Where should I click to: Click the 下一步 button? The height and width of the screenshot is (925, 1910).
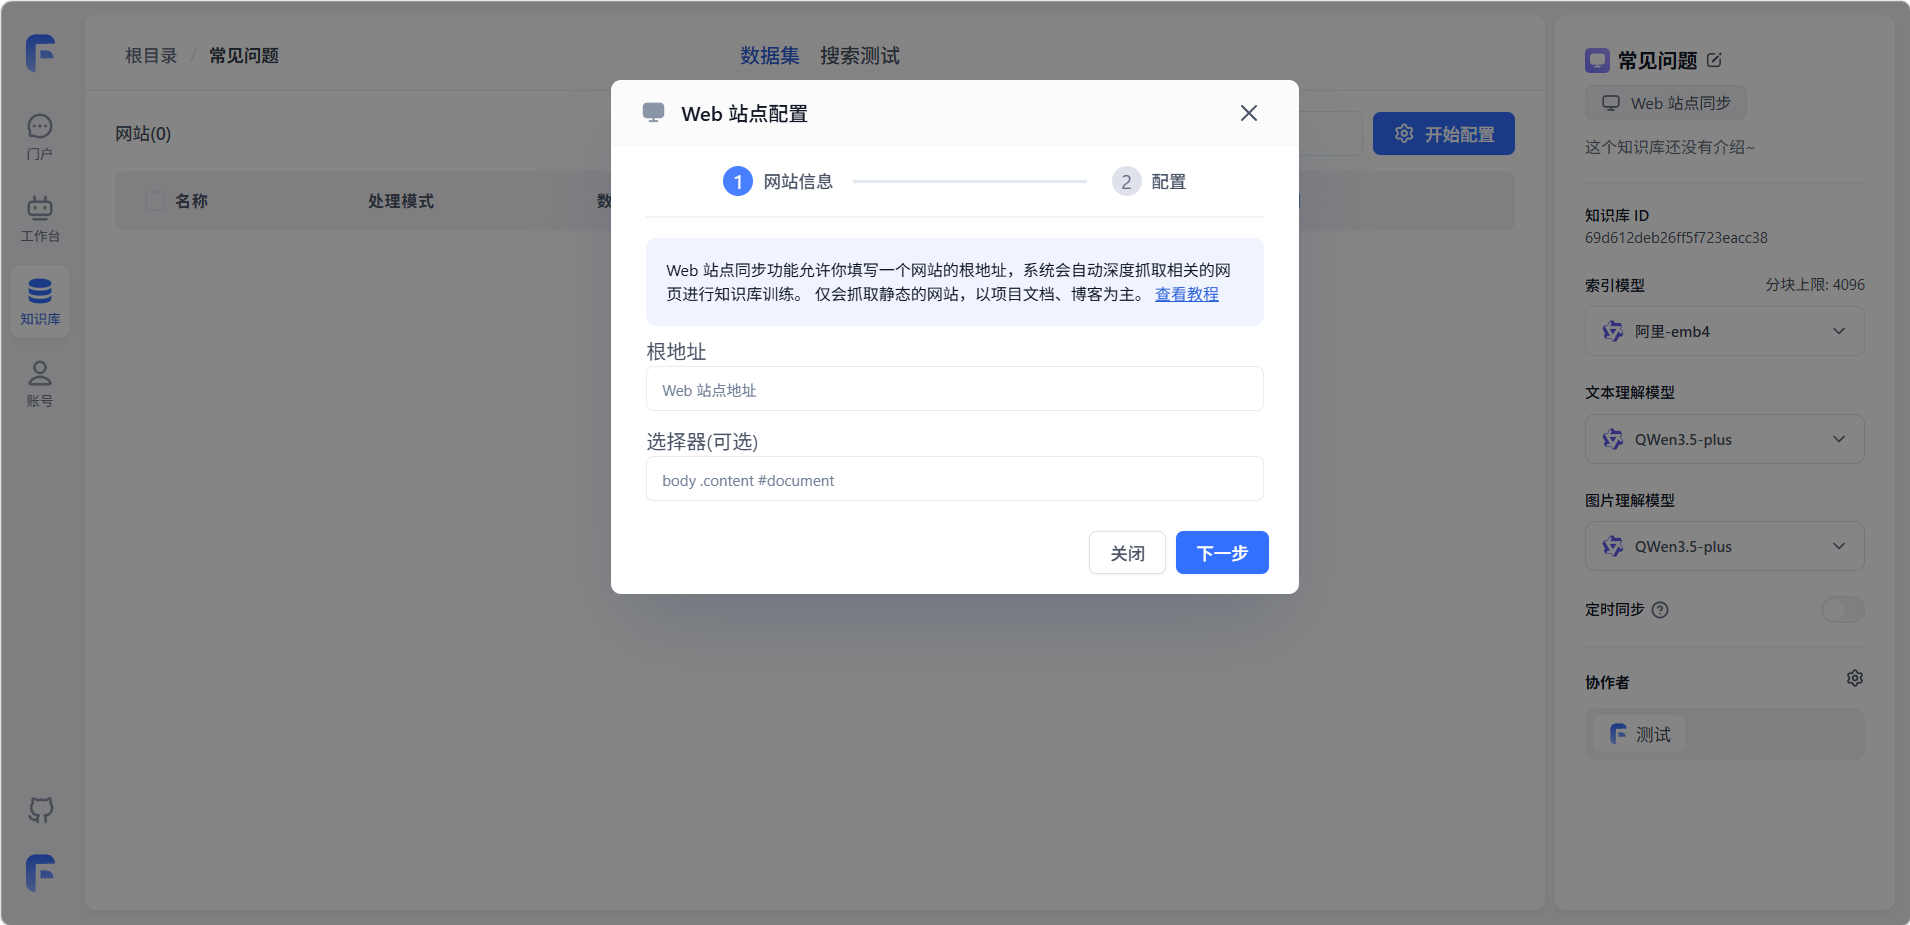[x=1221, y=553]
